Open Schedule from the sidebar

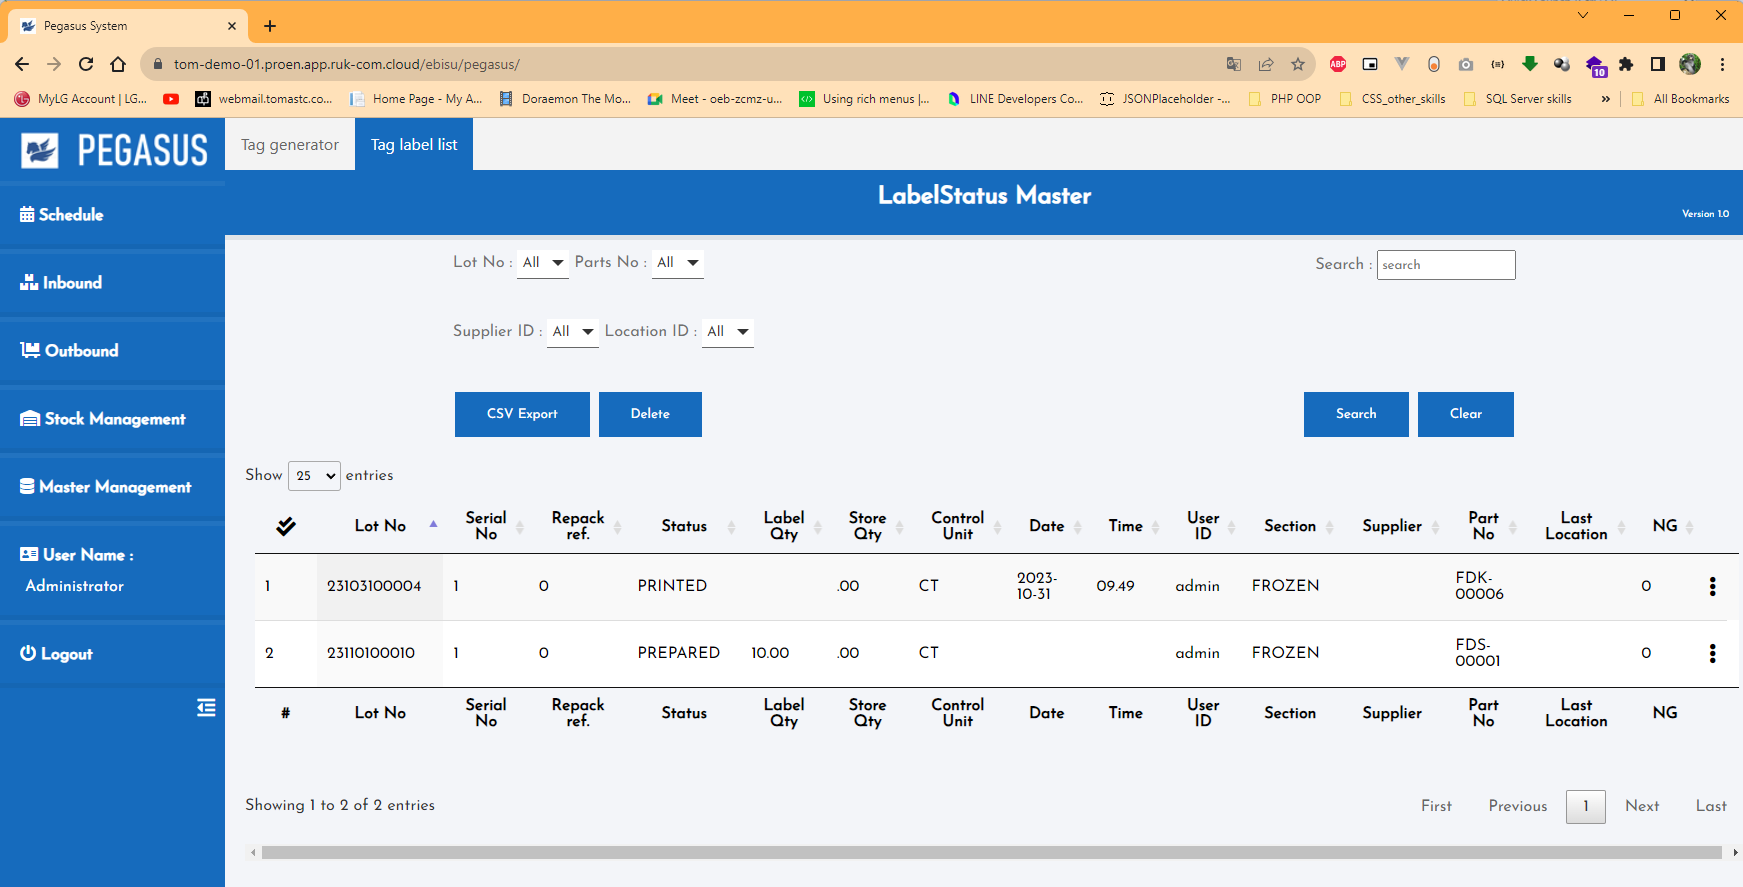[x=62, y=215]
